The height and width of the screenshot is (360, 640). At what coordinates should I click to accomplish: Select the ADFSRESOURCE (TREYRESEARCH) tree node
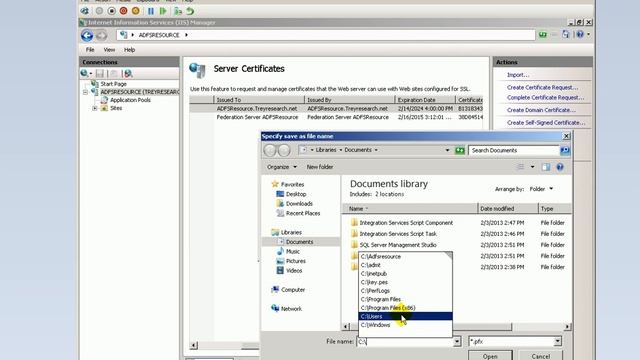[x=140, y=92]
